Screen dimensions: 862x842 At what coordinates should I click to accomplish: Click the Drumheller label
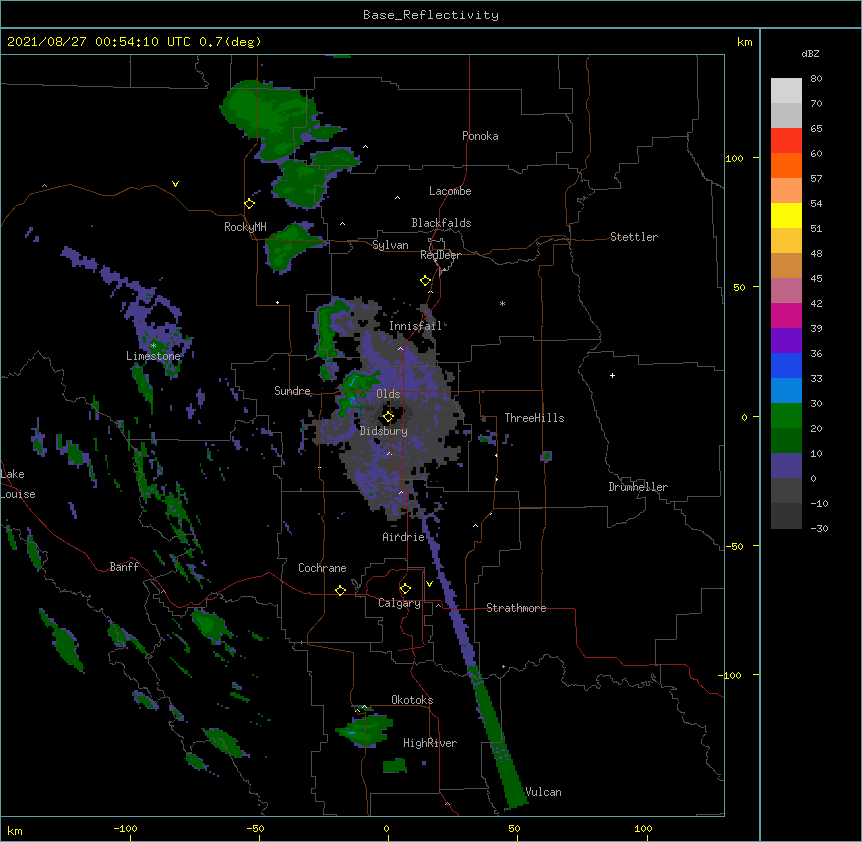pyautogui.click(x=638, y=487)
